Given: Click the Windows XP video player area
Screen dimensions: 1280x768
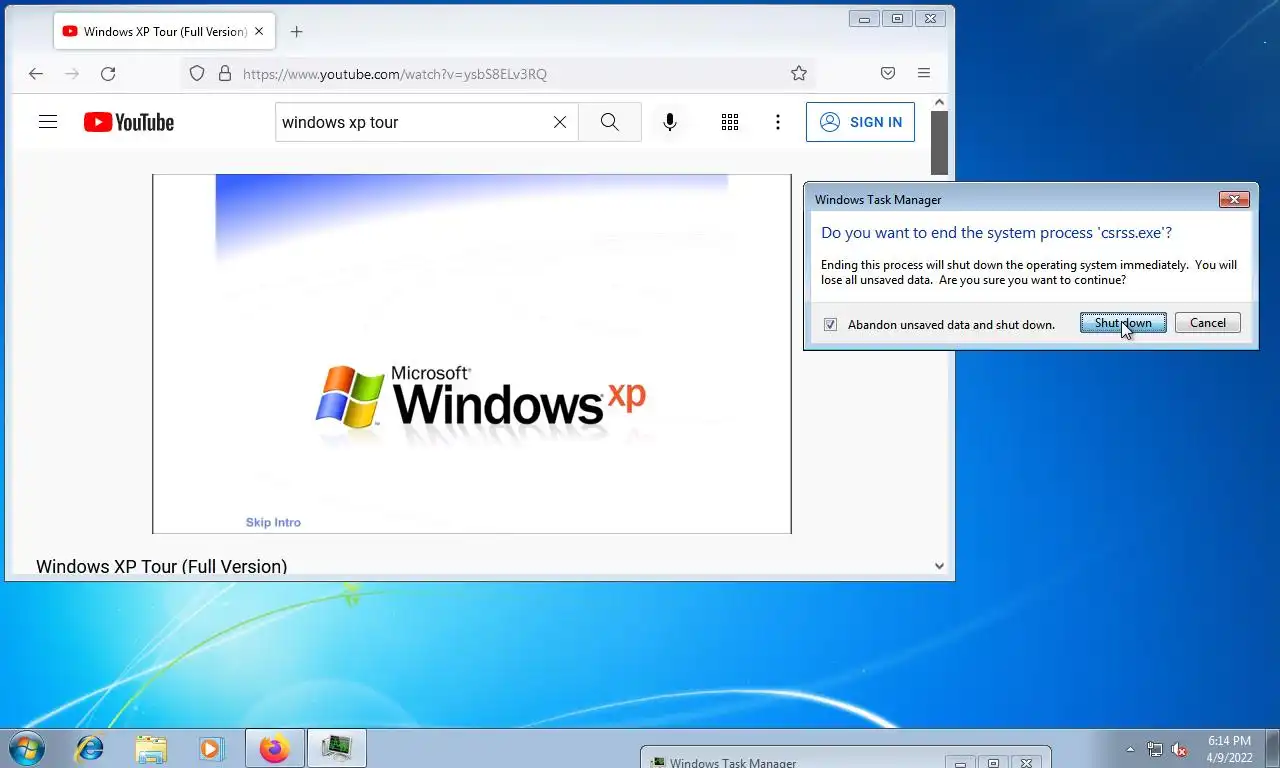Looking at the screenshot, I should (x=472, y=354).
